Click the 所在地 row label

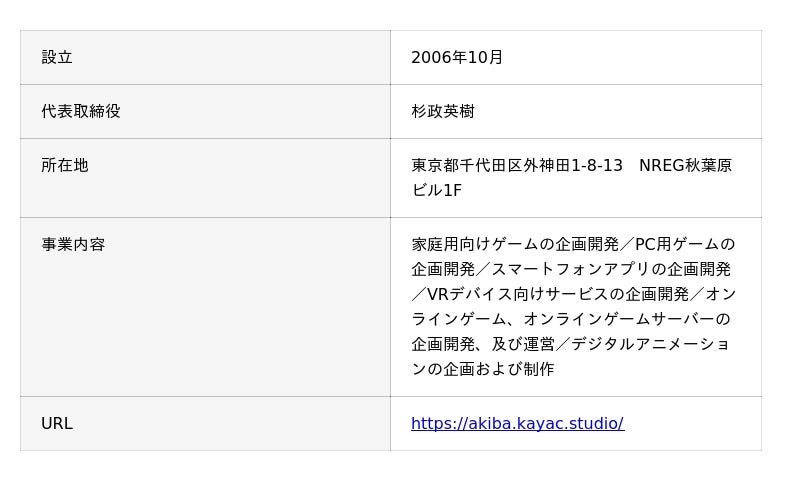65,165
